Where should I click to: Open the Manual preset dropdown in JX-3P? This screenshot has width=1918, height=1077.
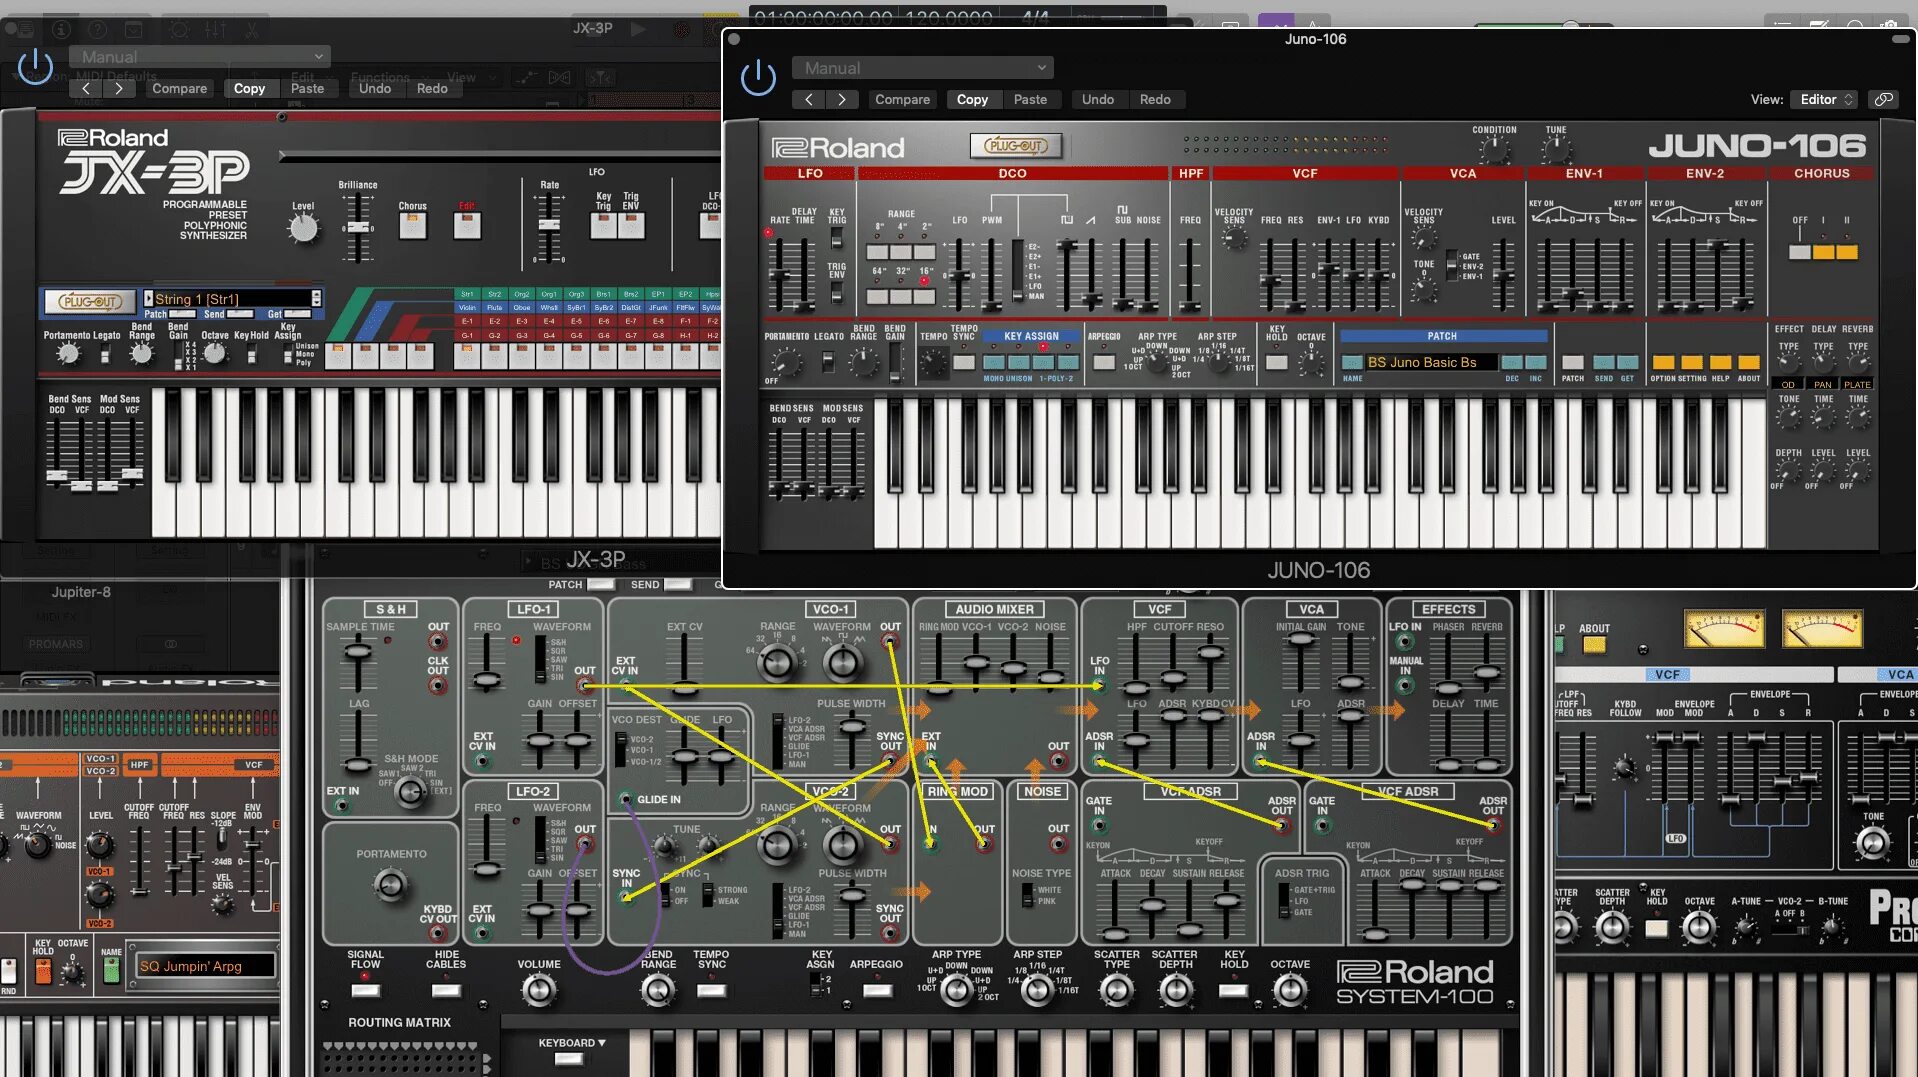pos(200,57)
